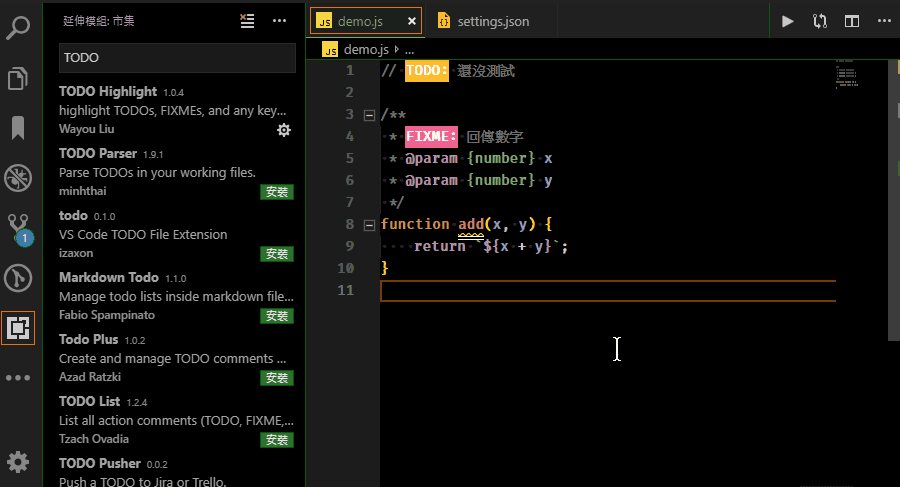The width and height of the screenshot is (900, 487).
Task: Open Markdown Todo extension entry
Action: 176,296
